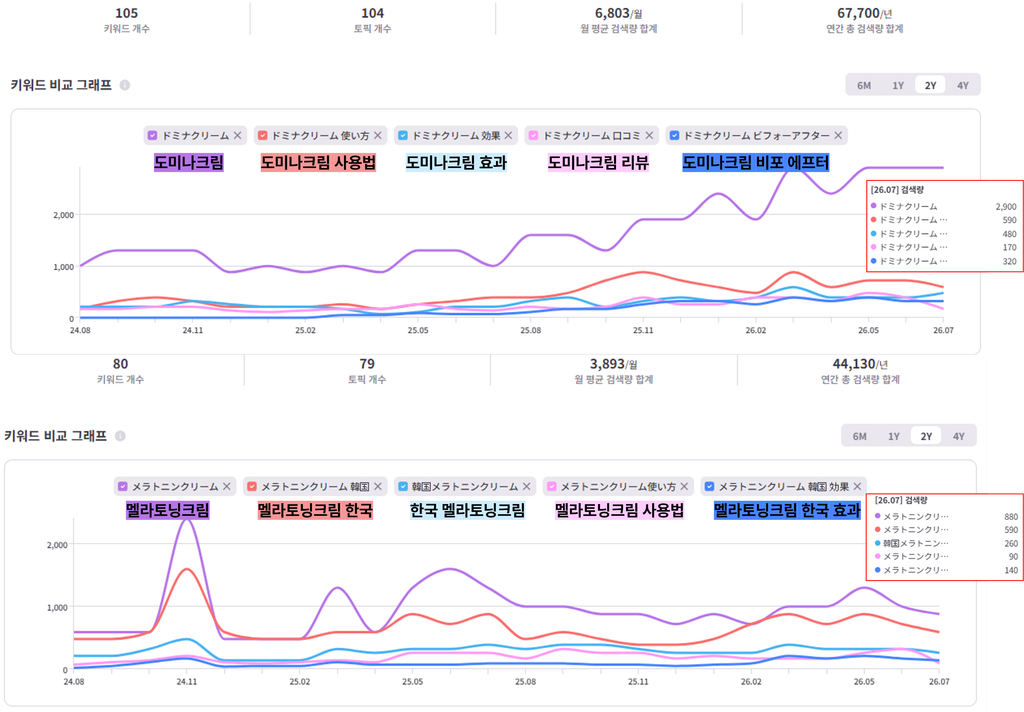The image size is (1024, 712).
Task: Click the top tooltip [26.07] 검색량 header
Action: [x=897, y=189]
